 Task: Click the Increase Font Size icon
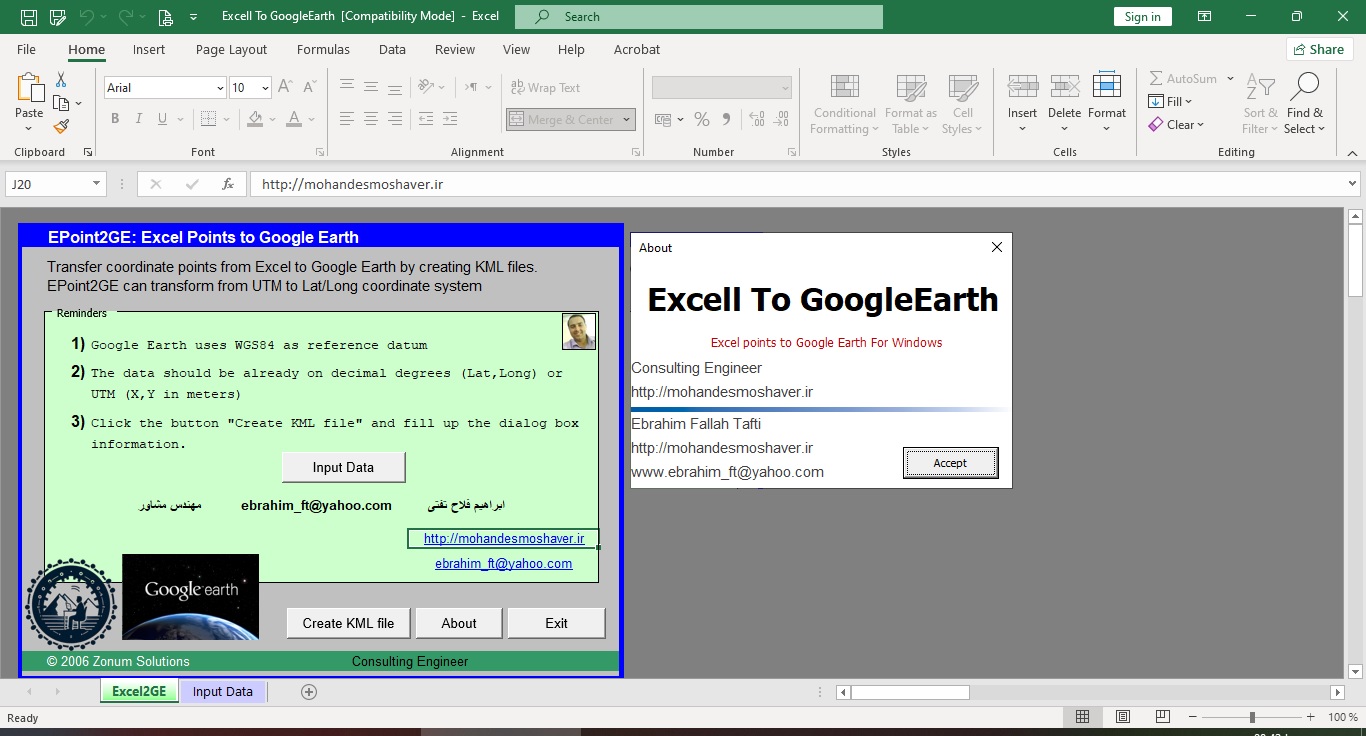click(285, 88)
